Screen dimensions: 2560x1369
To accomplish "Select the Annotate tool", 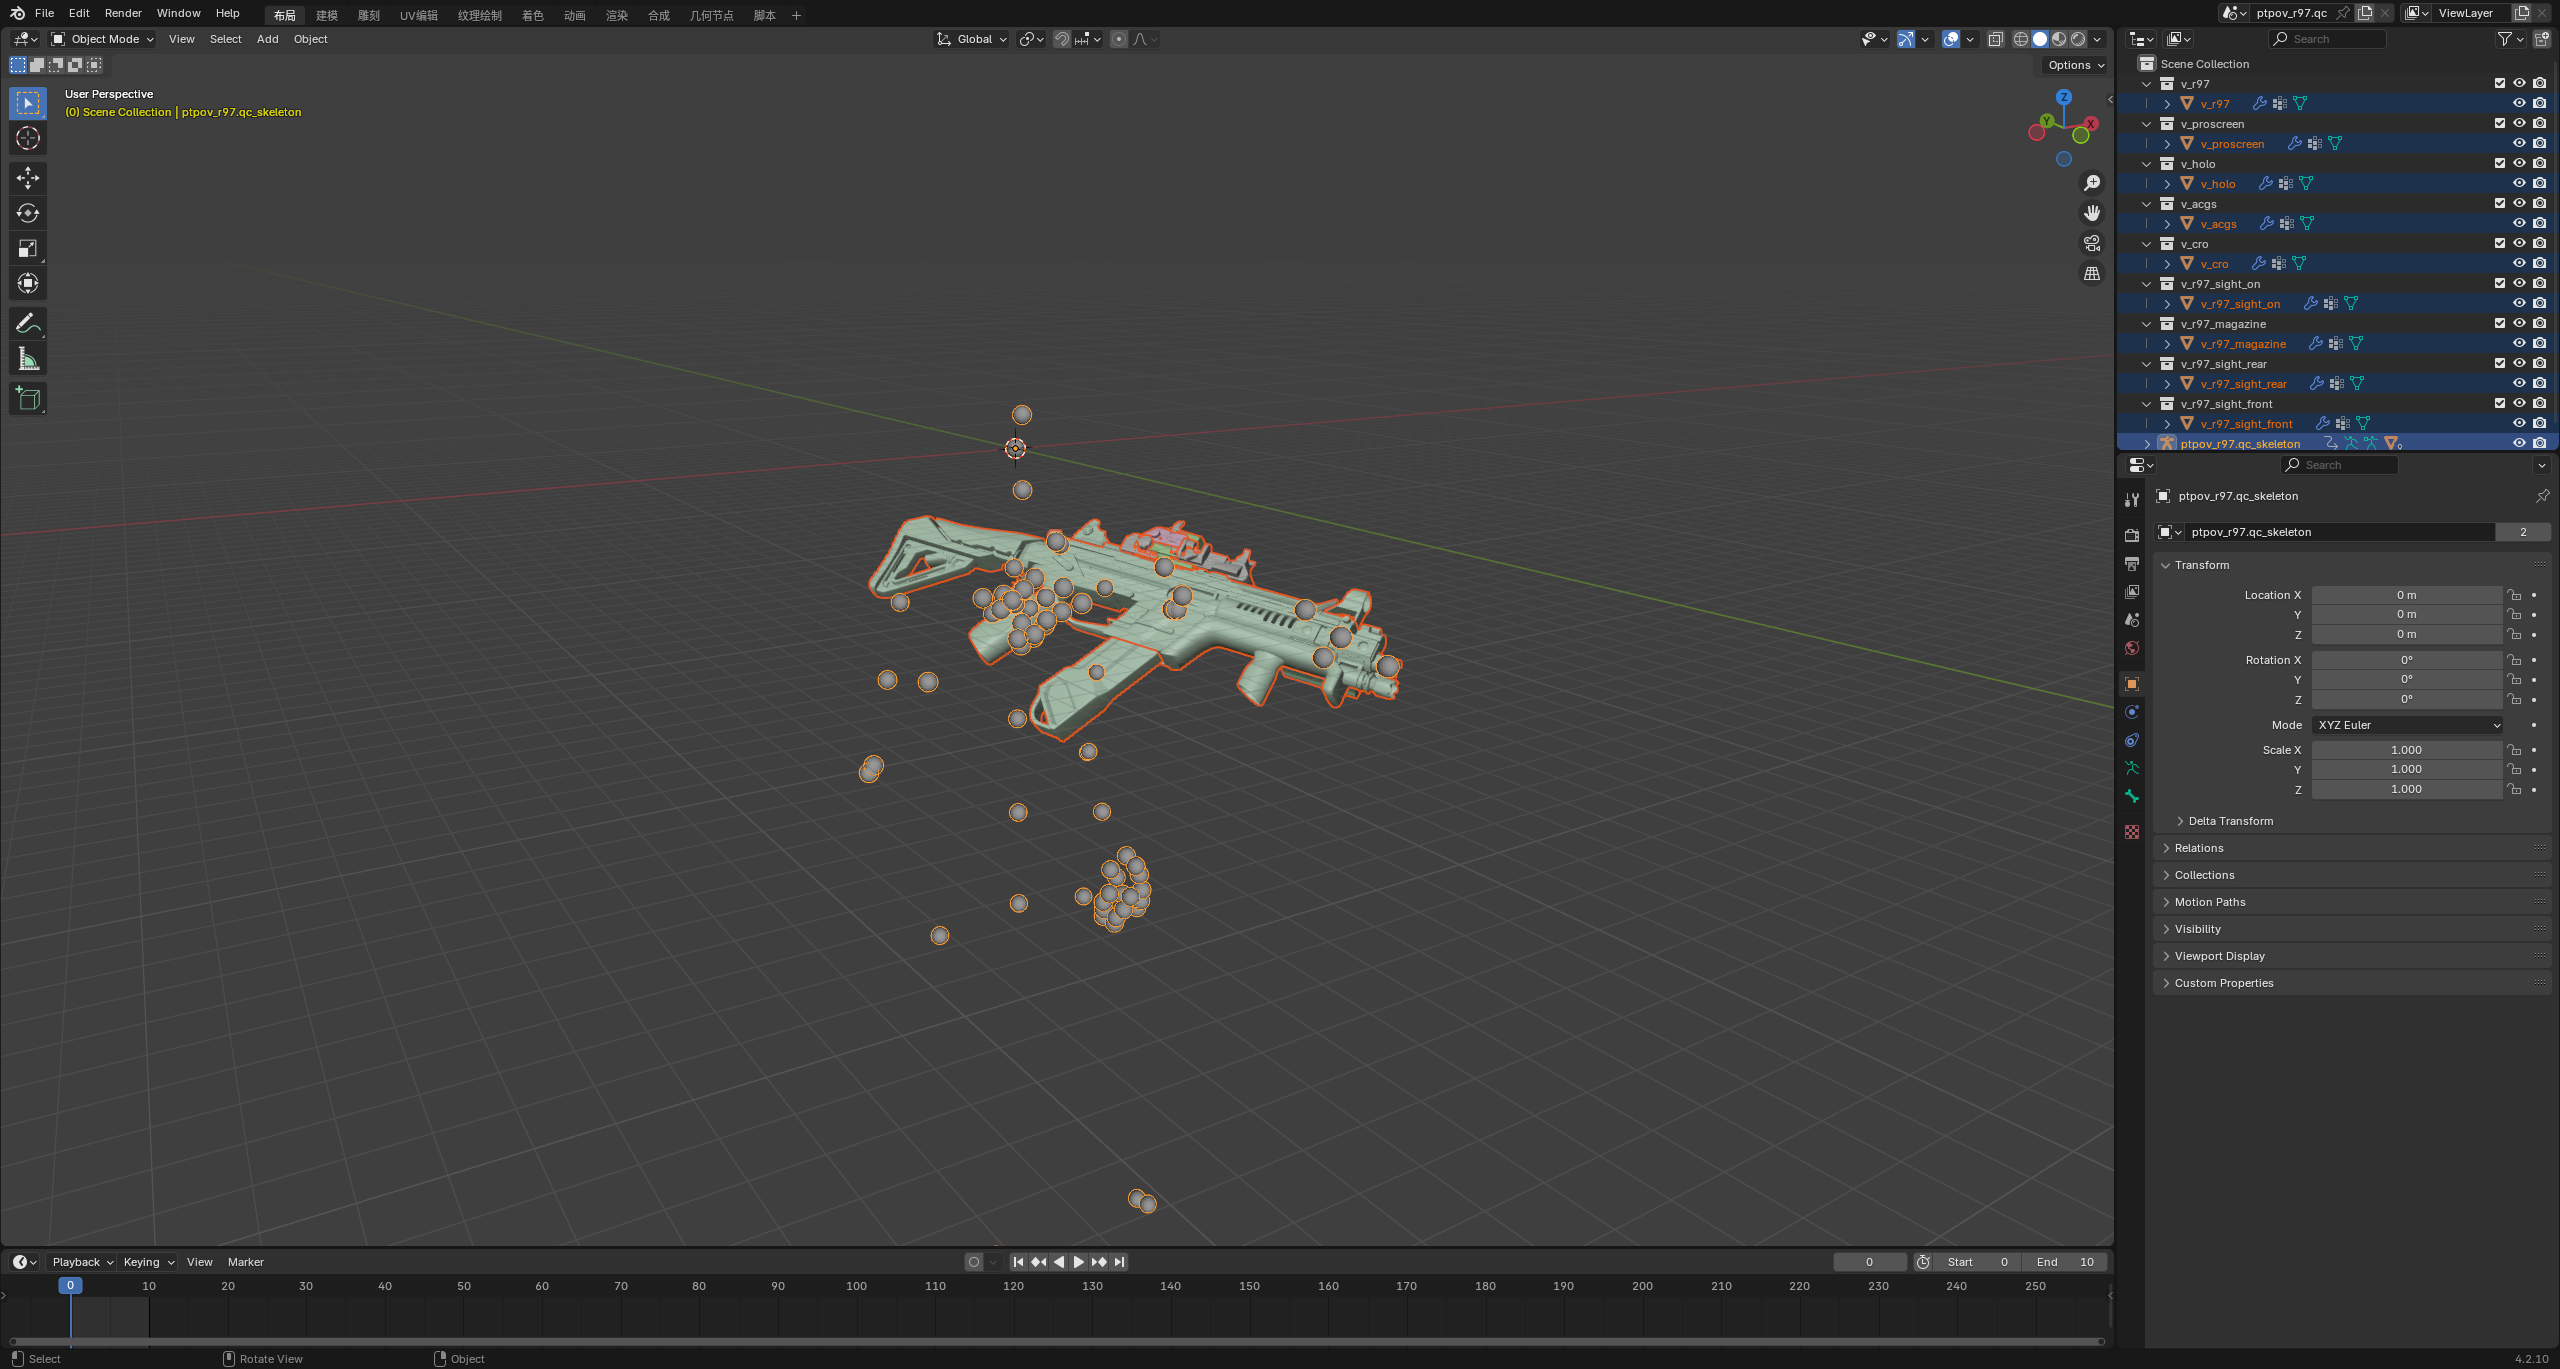I will (x=28, y=323).
